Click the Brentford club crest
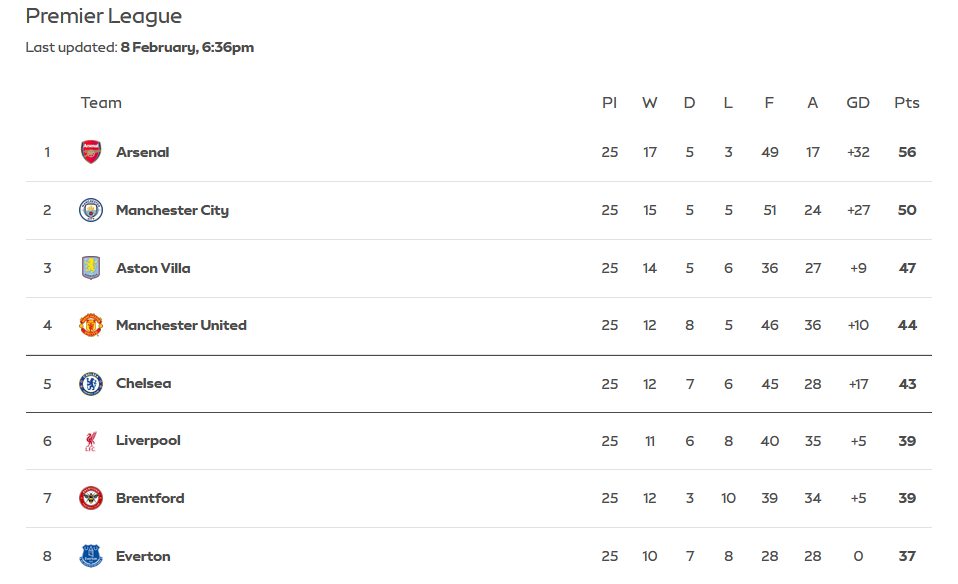The image size is (958, 584). point(91,498)
